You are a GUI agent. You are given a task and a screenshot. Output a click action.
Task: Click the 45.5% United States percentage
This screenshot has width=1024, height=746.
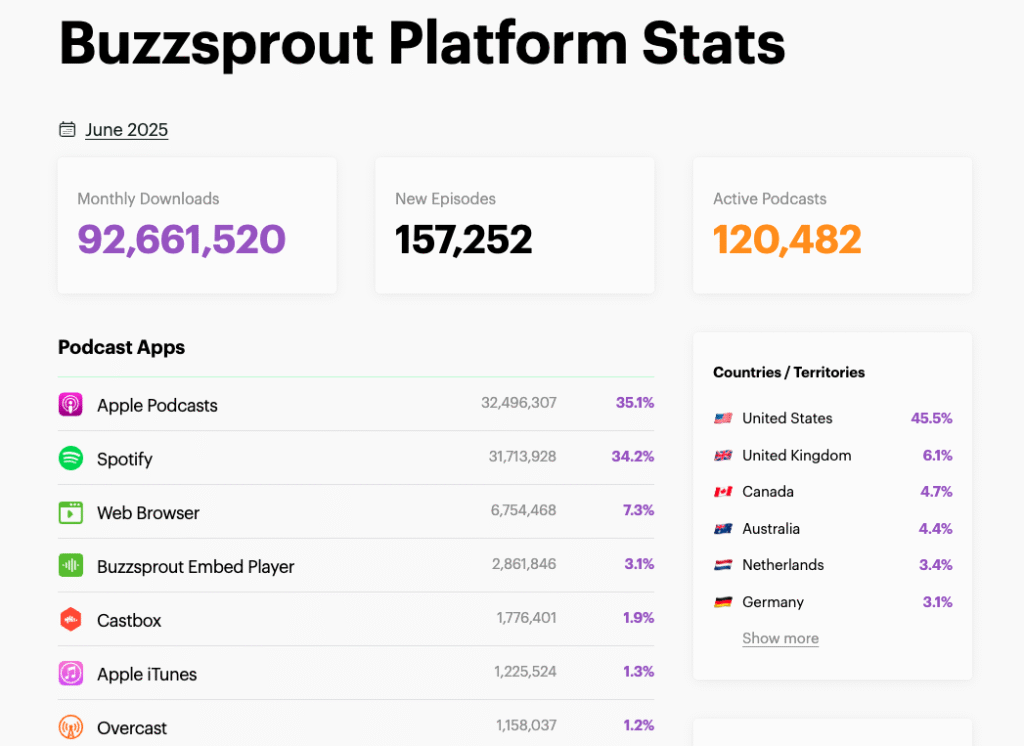932,418
